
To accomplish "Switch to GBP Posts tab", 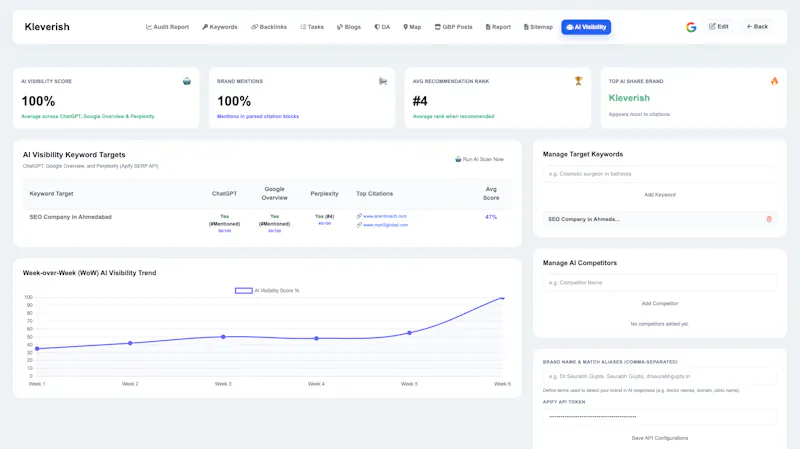I will click(x=454, y=27).
